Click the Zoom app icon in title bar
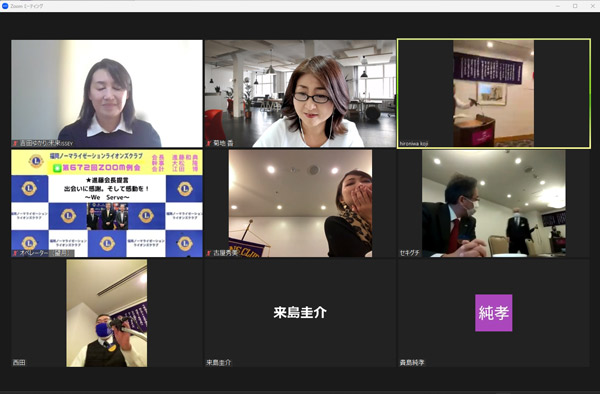600x394 pixels. 5,6
